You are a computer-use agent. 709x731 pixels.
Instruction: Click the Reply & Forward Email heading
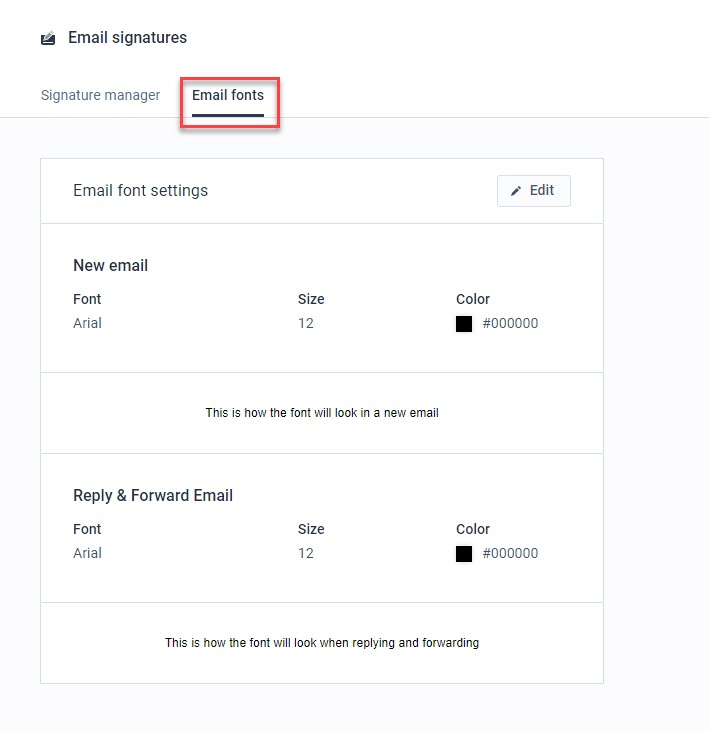(153, 495)
